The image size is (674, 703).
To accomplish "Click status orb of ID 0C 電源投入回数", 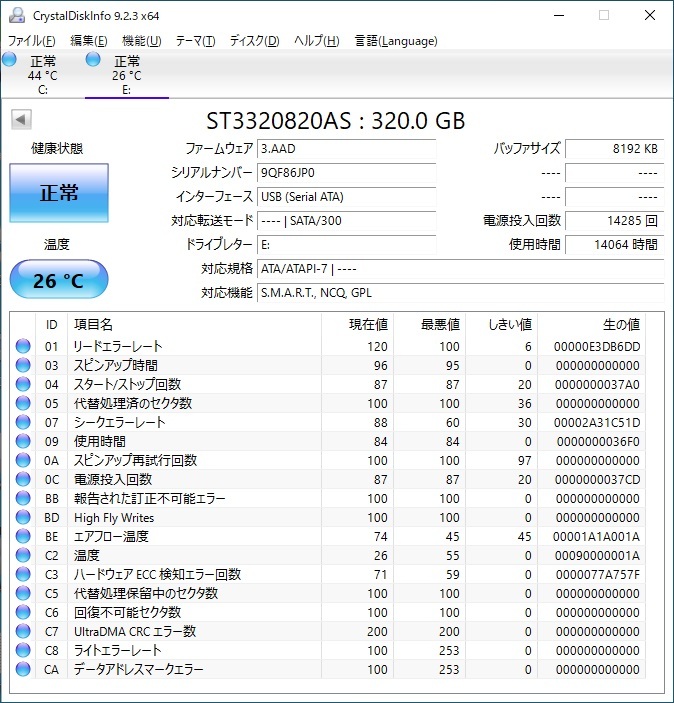I will (x=23, y=479).
